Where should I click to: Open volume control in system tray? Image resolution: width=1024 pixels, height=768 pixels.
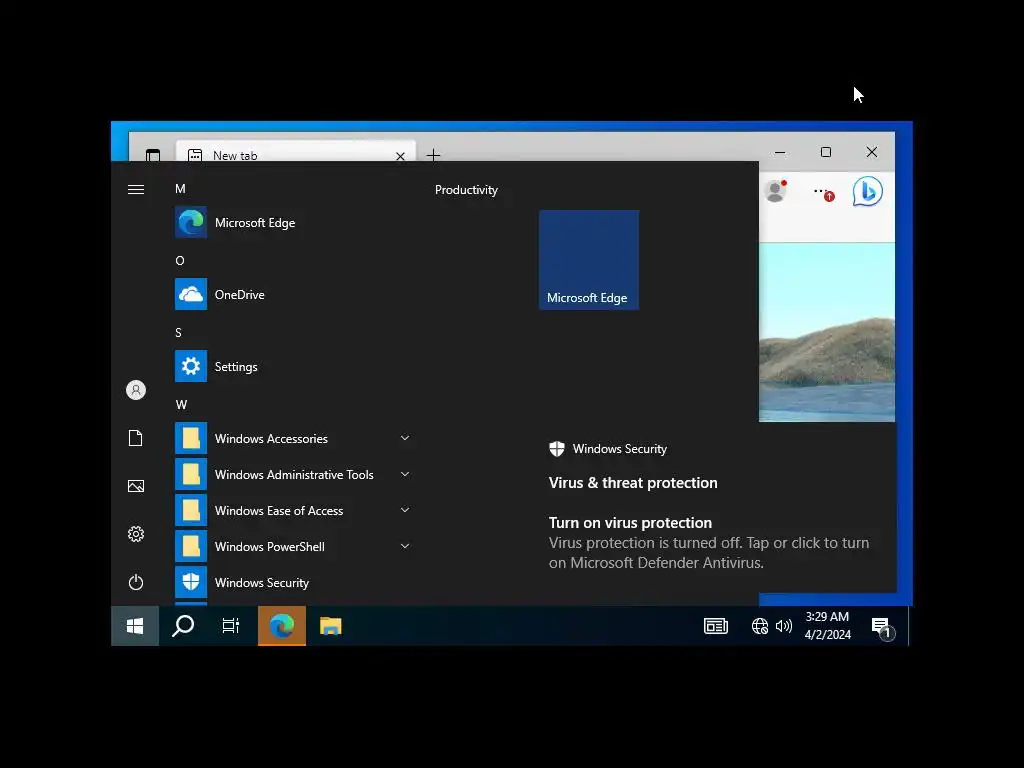click(784, 626)
